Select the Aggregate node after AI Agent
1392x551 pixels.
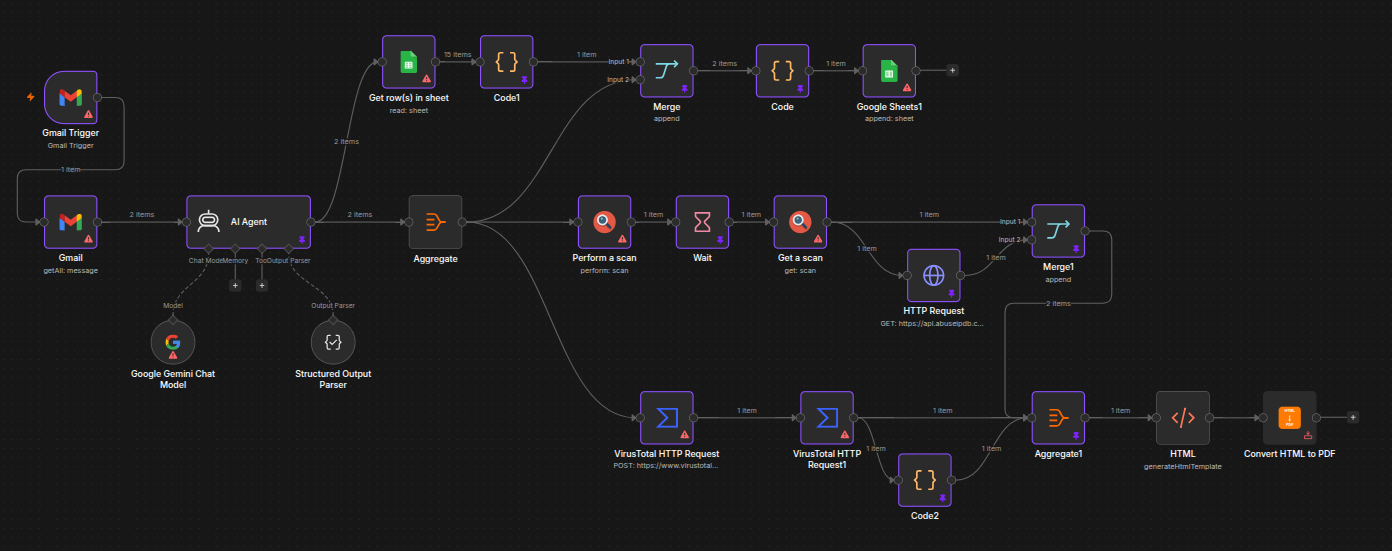point(435,222)
